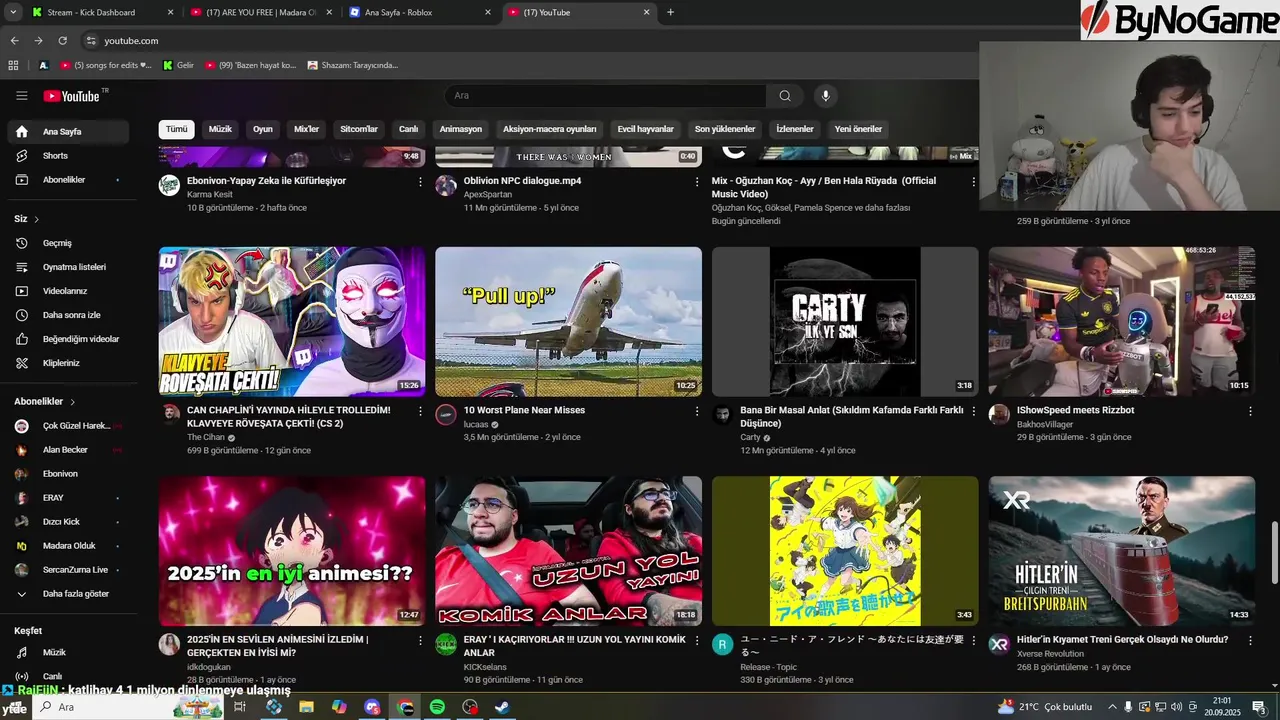The image size is (1280, 720).
Task: Open options for Hitler'in Kıyamet Treni video
Action: tap(1250, 640)
